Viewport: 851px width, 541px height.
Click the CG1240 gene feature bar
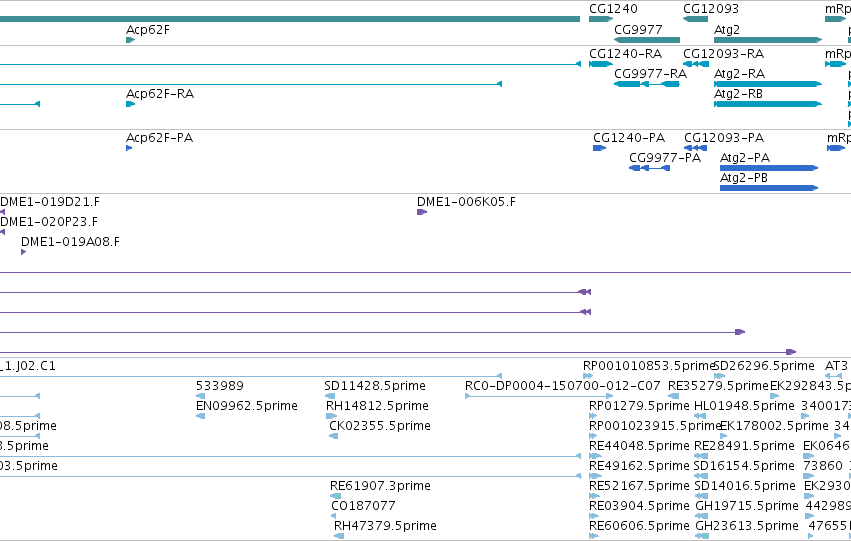(601, 19)
